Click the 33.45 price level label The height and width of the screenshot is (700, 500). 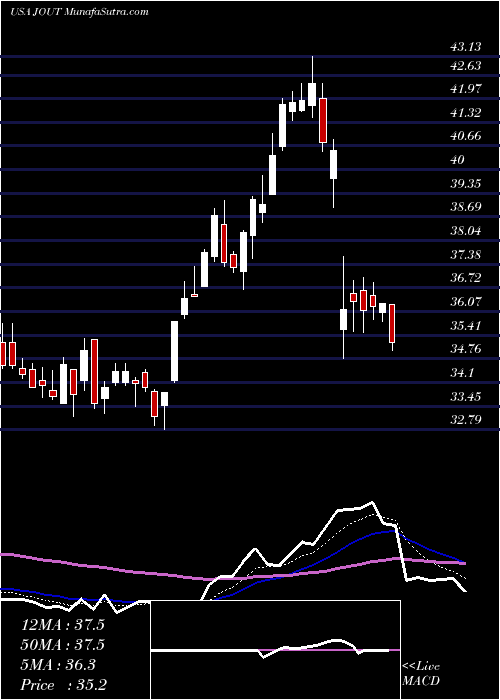[465, 396]
